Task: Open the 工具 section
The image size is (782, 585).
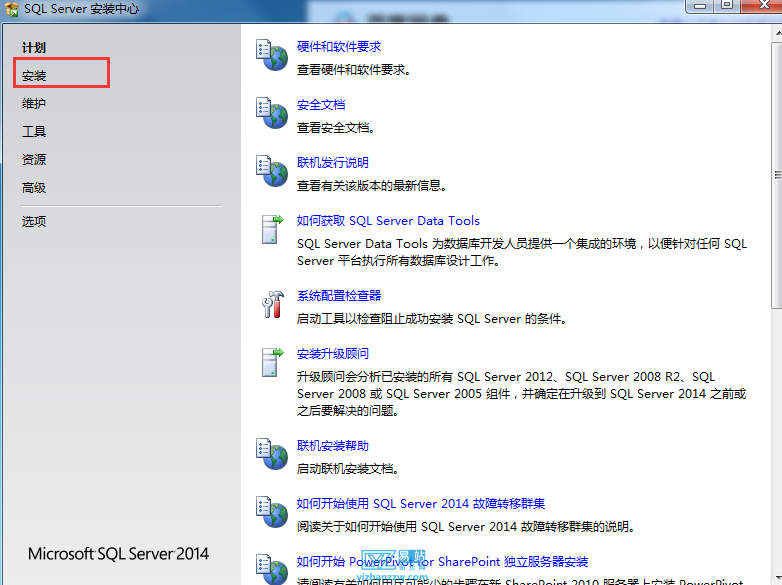Action: (x=34, y=132)
